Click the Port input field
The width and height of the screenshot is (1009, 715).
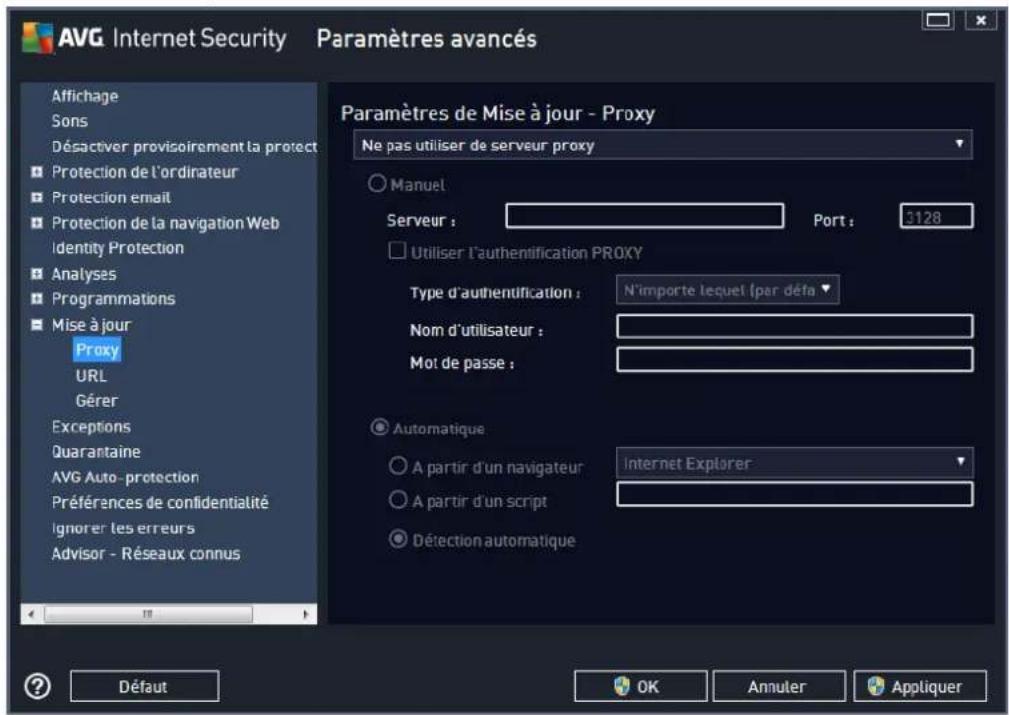[x=936, y=216]
